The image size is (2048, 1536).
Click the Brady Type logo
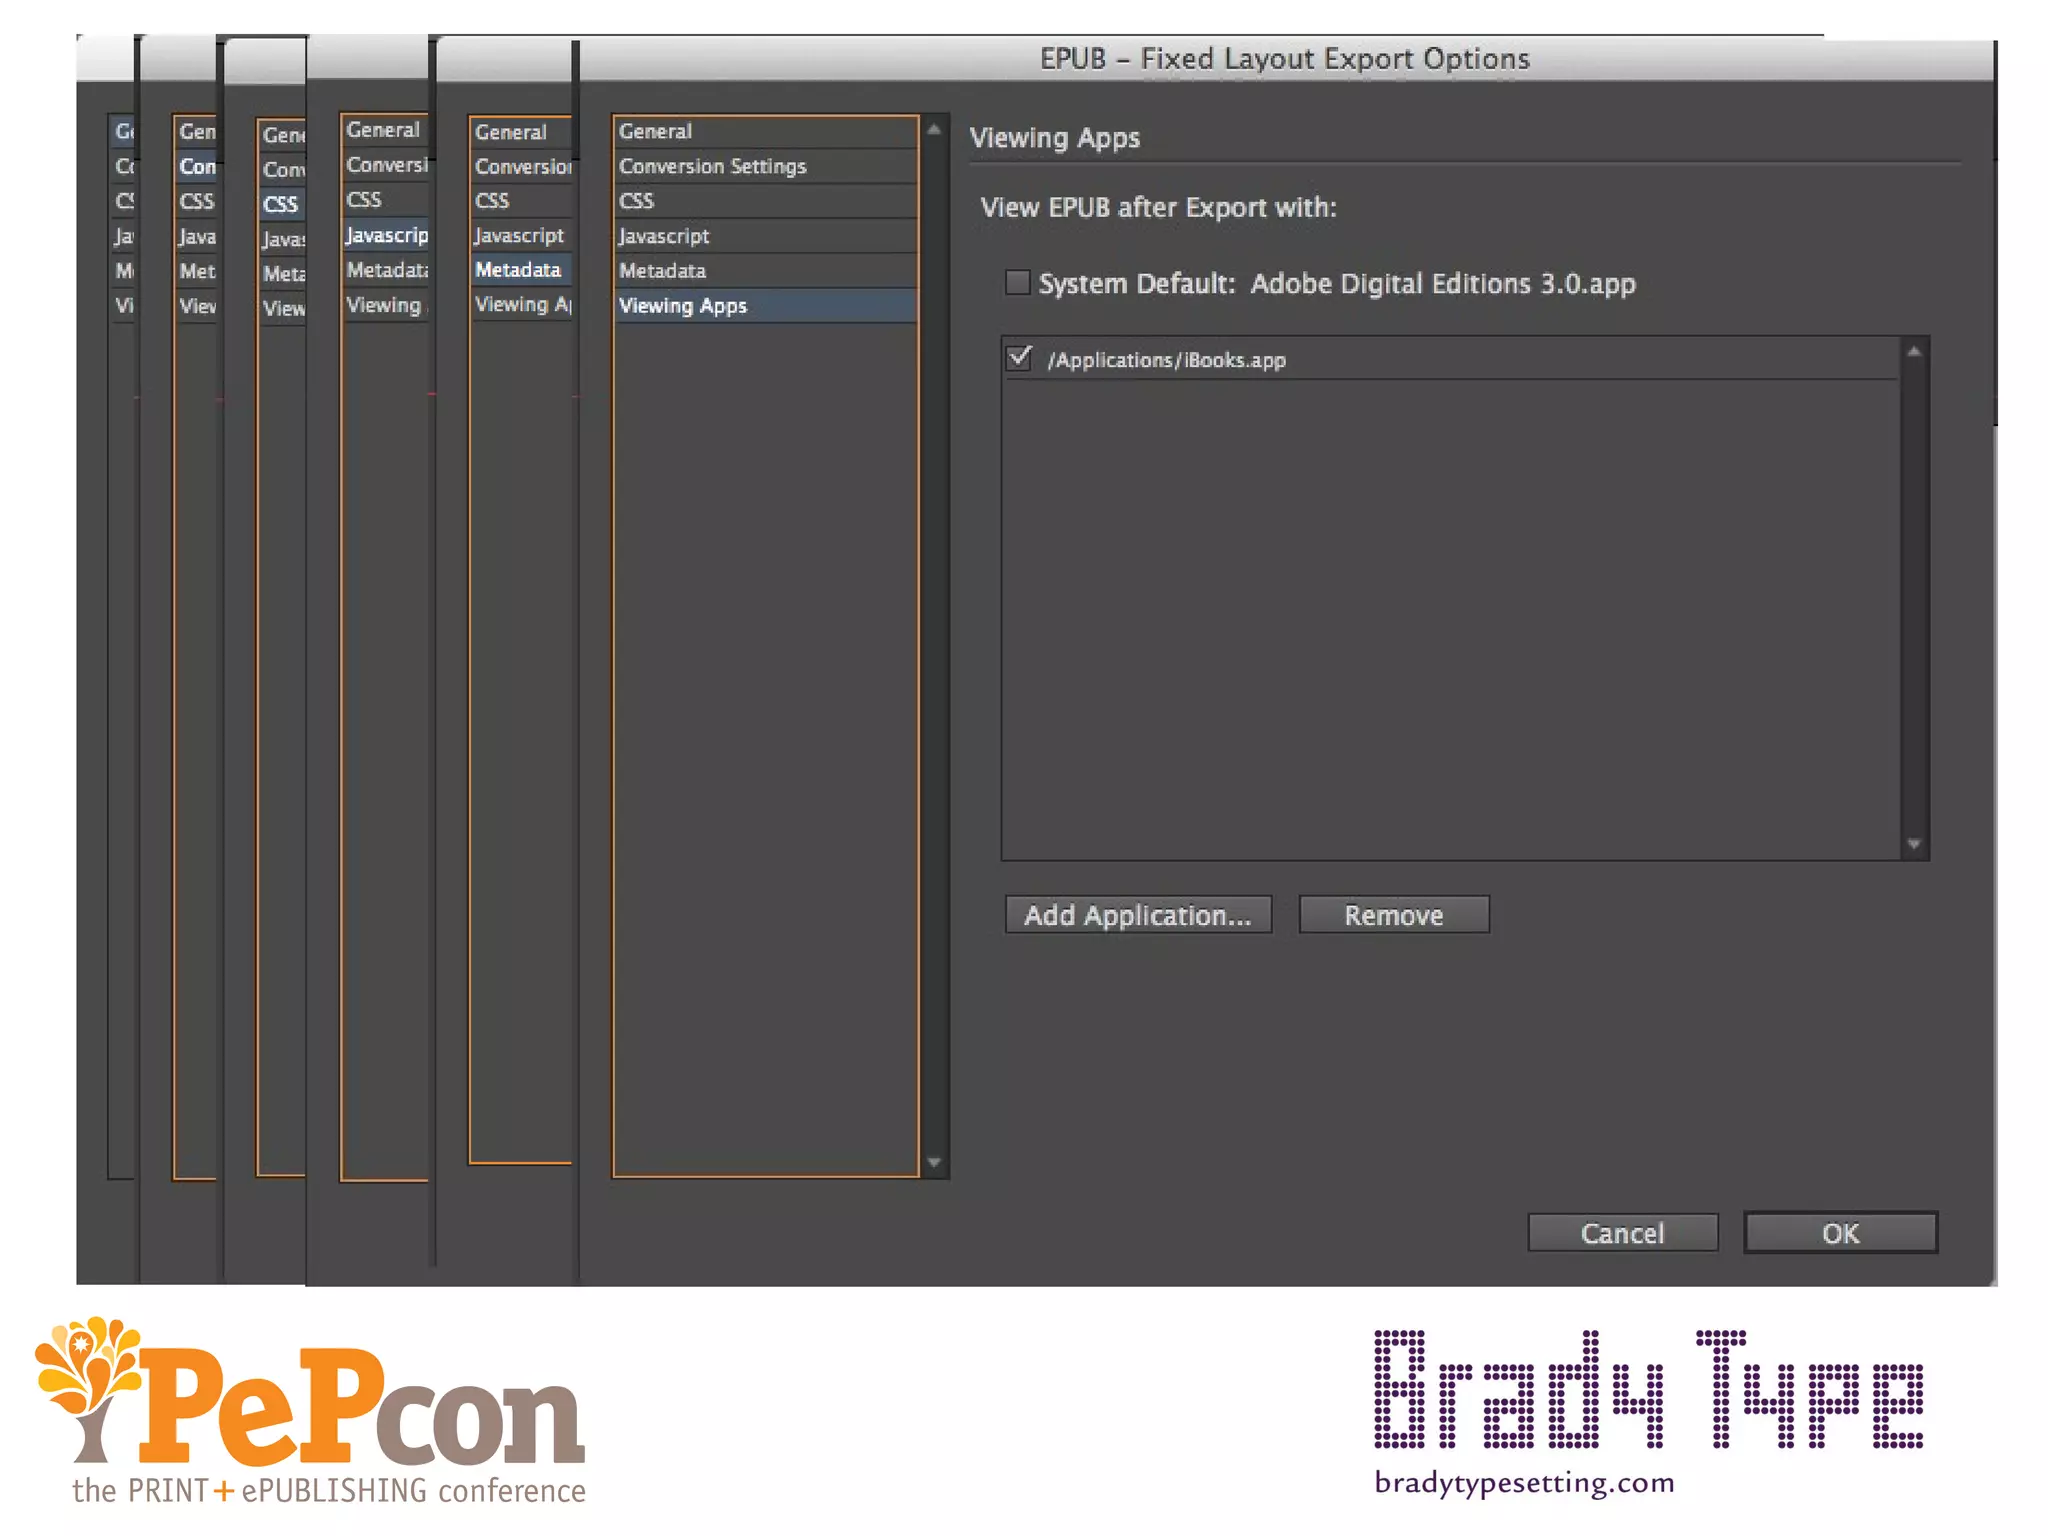pos(1648,1390)
